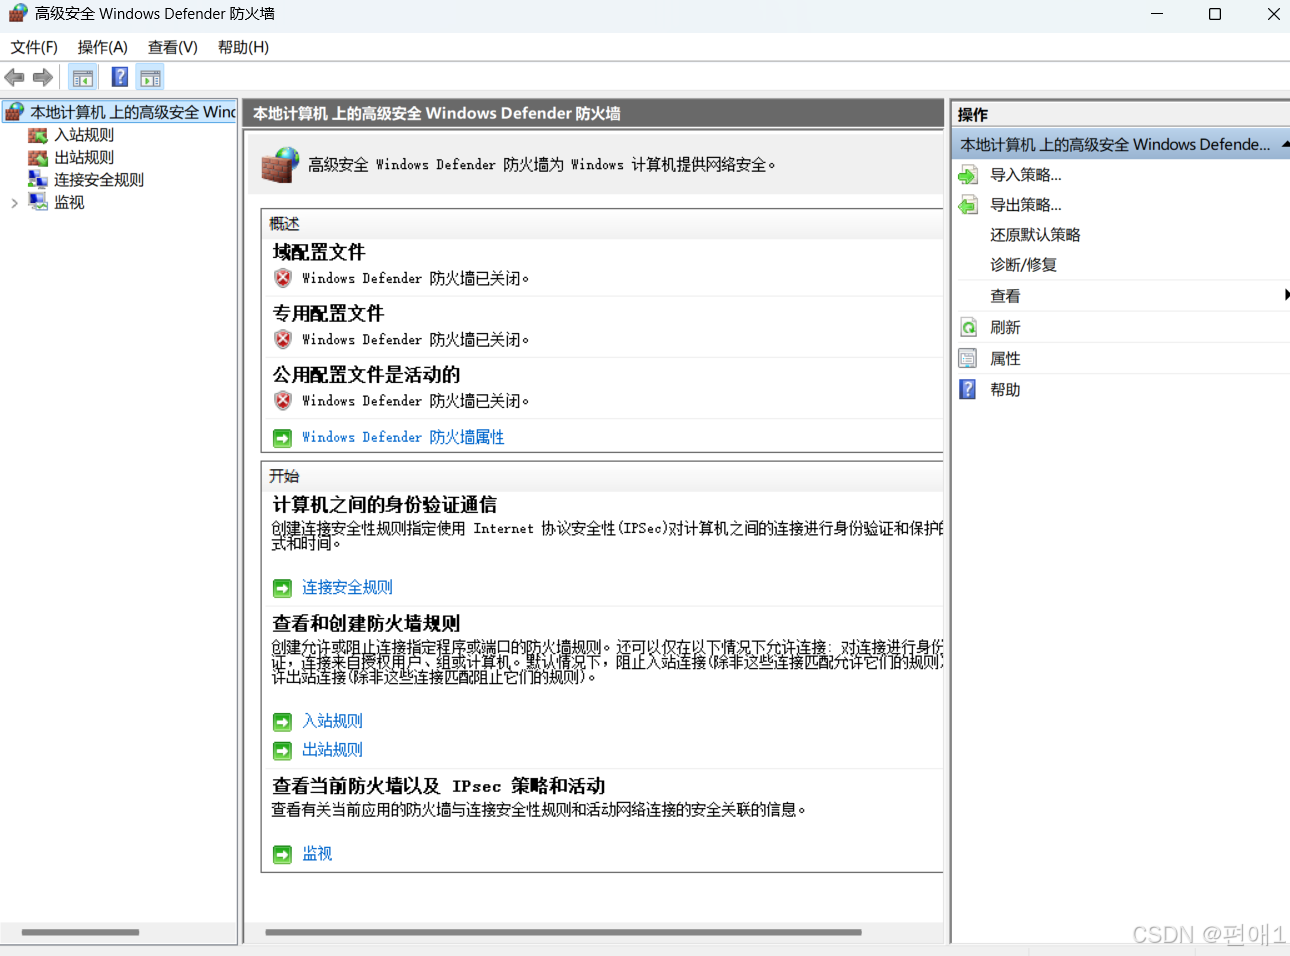The width and height of the screenshot is (1290, 956).
Task: Click the 导入策略 import policy icon
Action: point(967,174)
